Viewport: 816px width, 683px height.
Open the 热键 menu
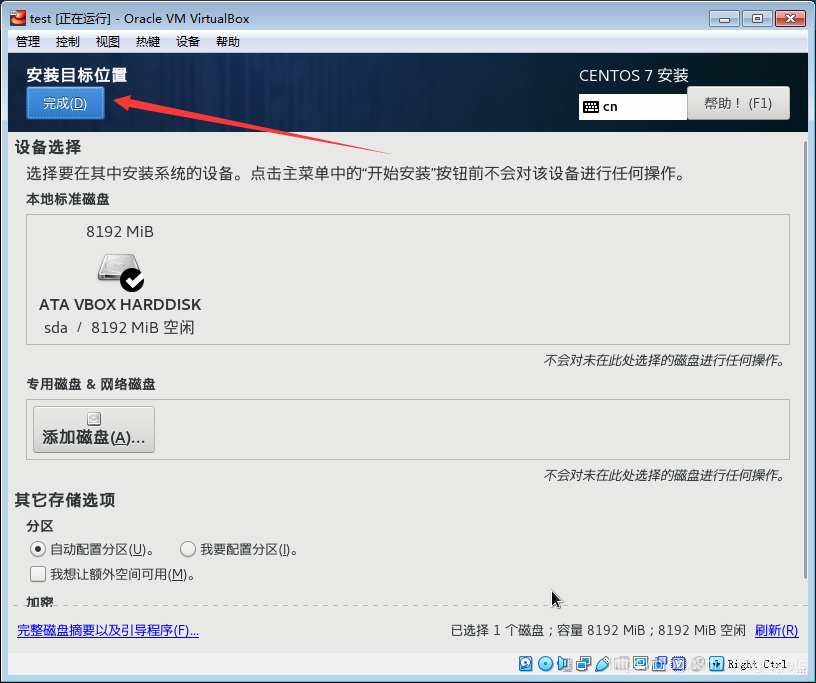pos(148,42)
